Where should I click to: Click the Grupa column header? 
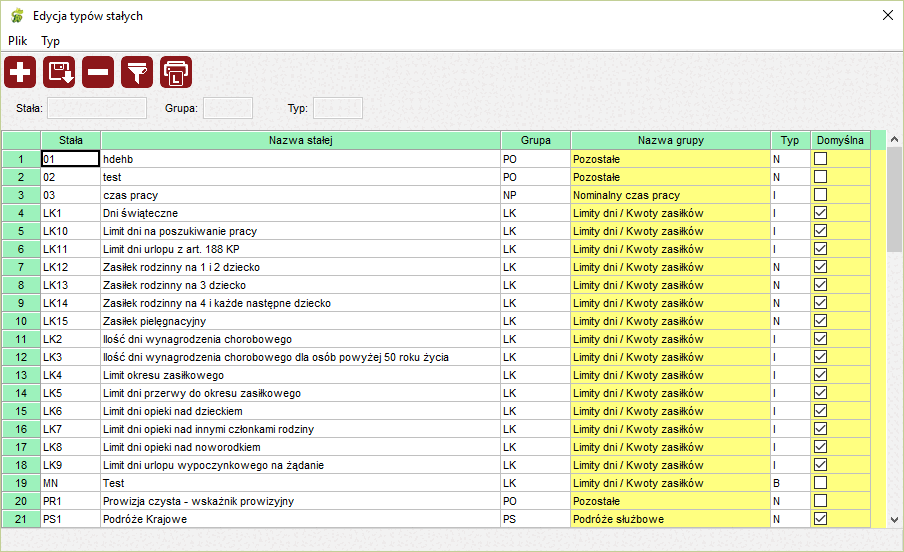535,140
